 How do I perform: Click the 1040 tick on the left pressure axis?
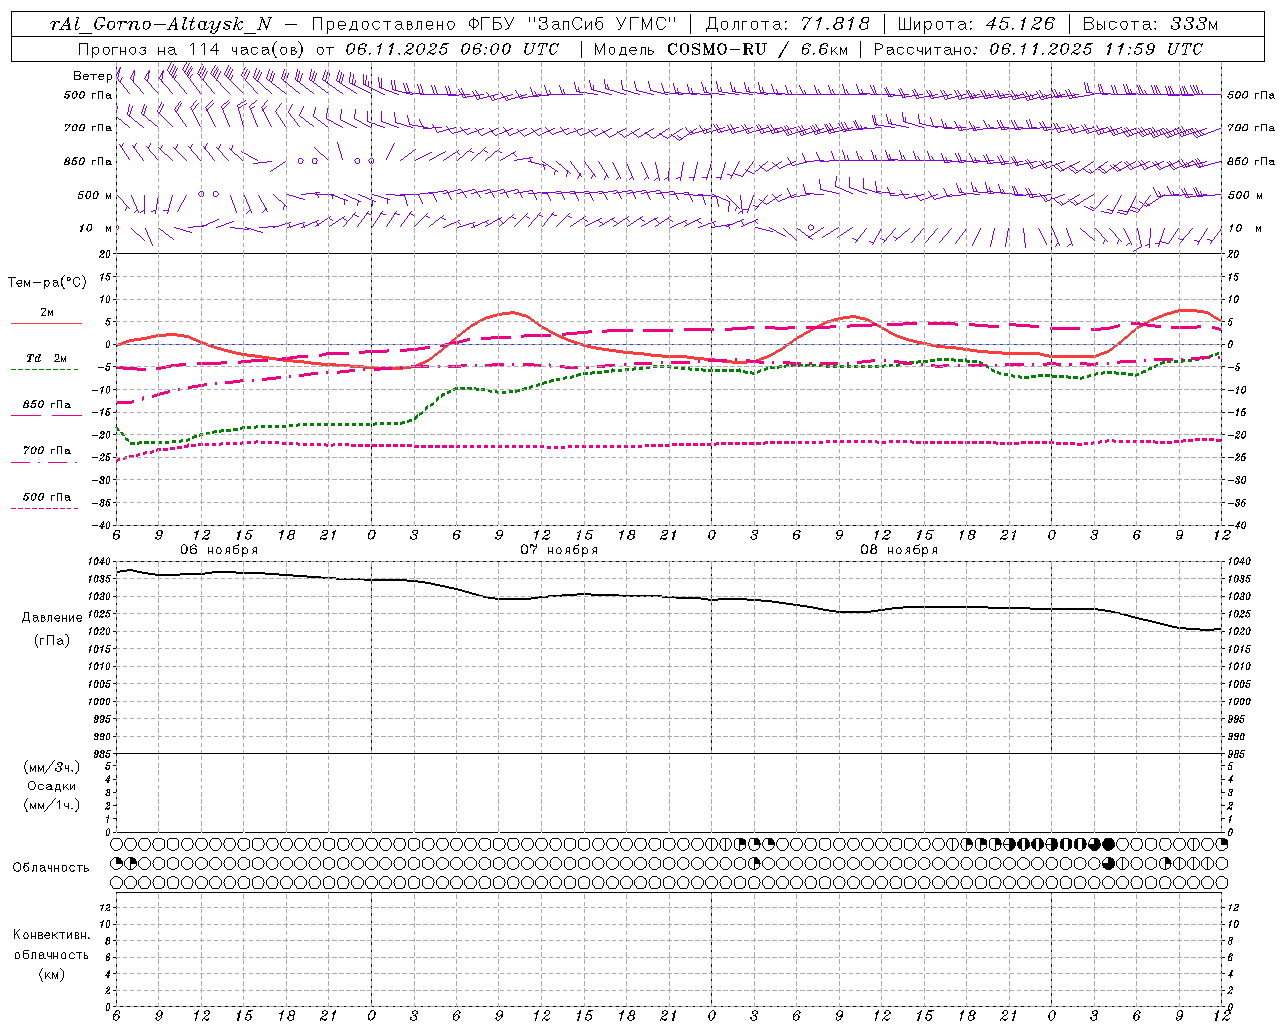[x=100, y=562]
